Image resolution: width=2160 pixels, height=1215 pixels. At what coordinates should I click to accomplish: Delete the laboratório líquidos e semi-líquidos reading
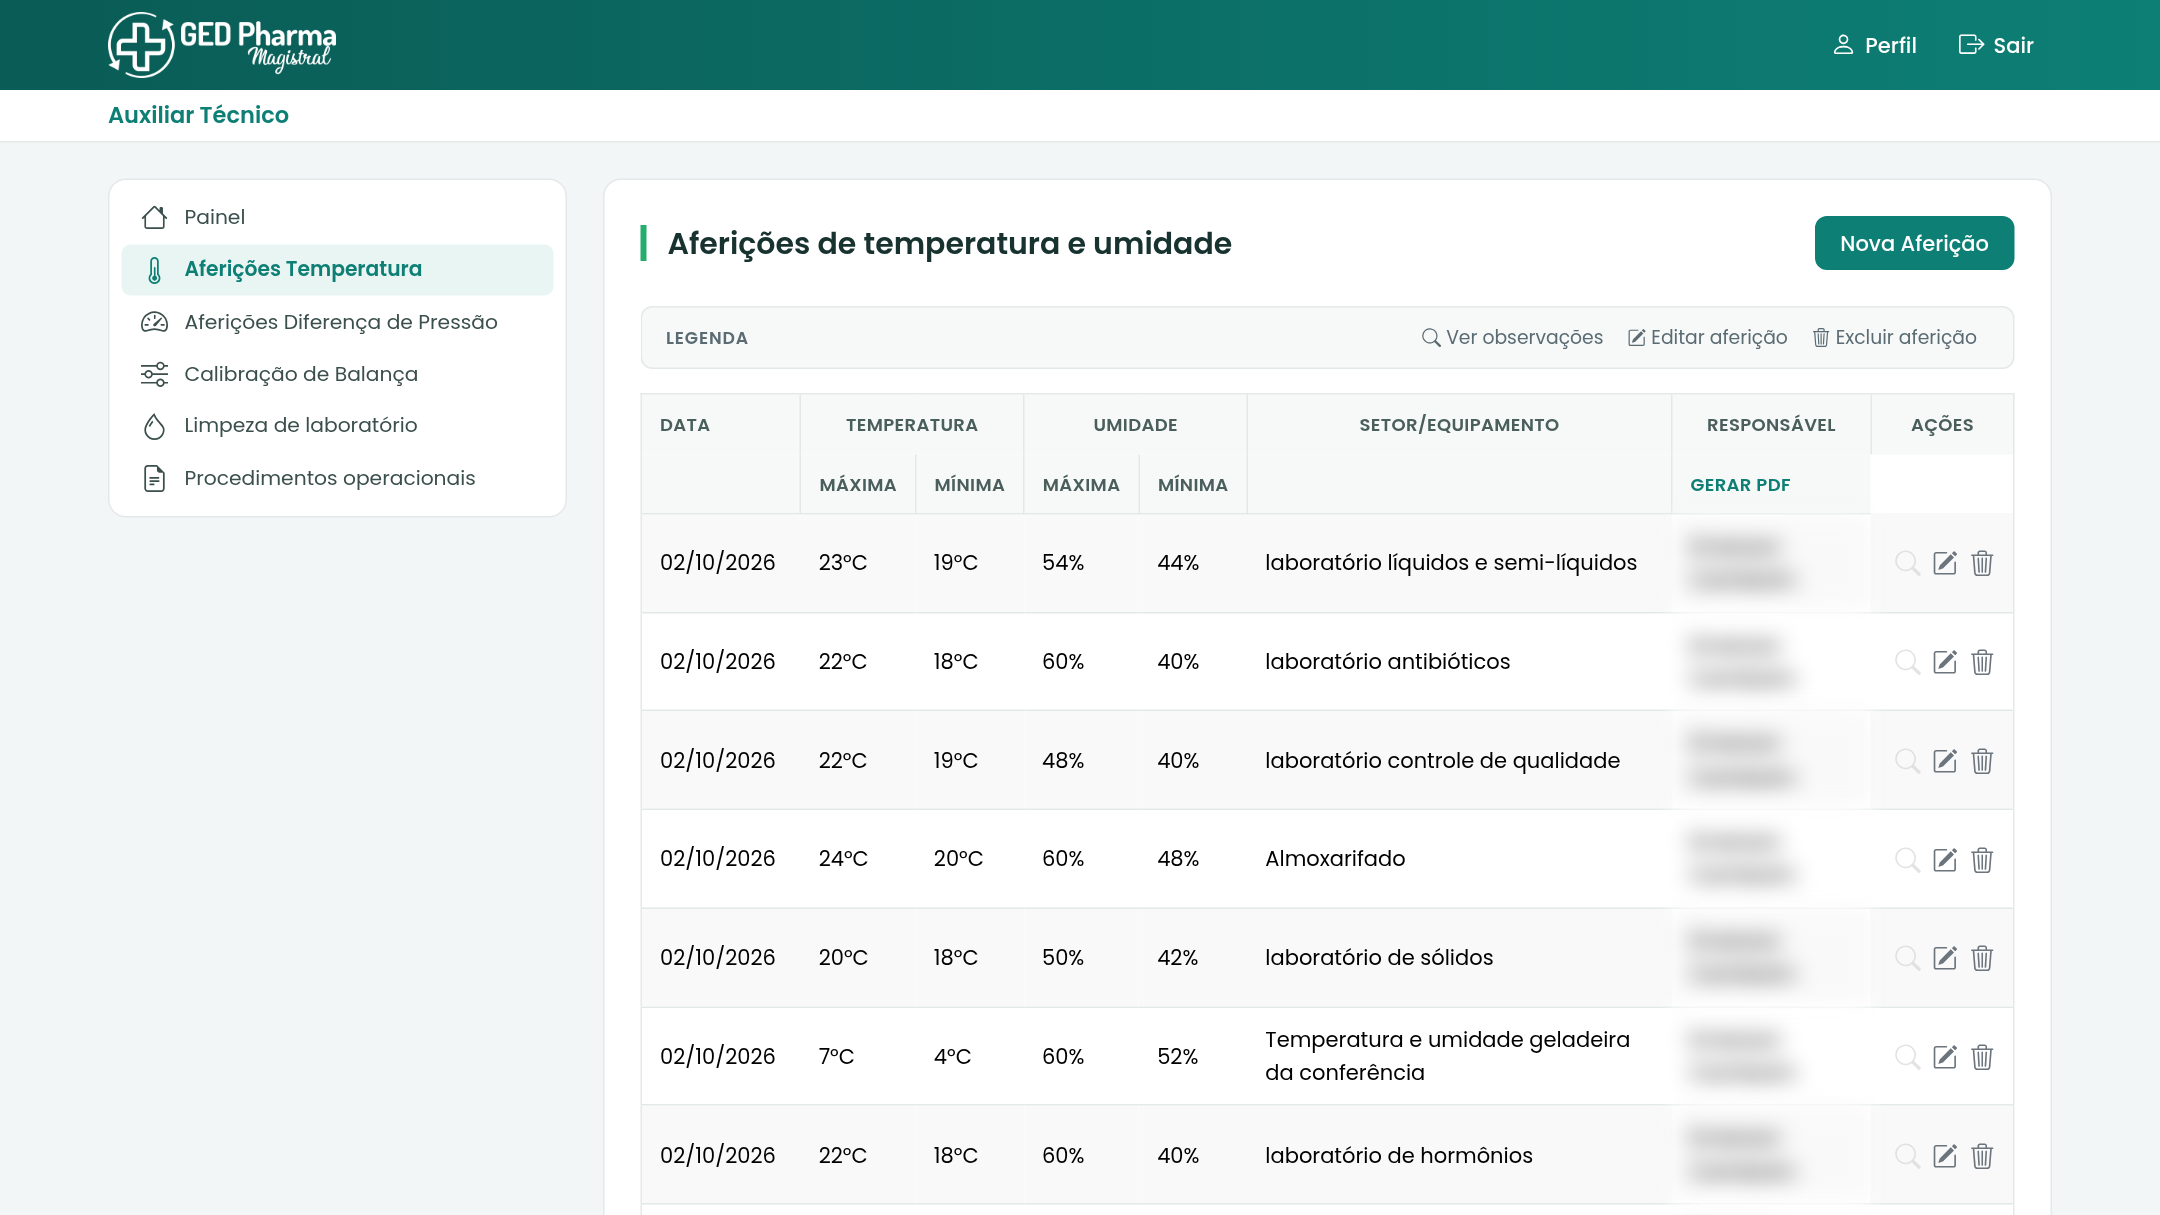tap(1982, 563)
